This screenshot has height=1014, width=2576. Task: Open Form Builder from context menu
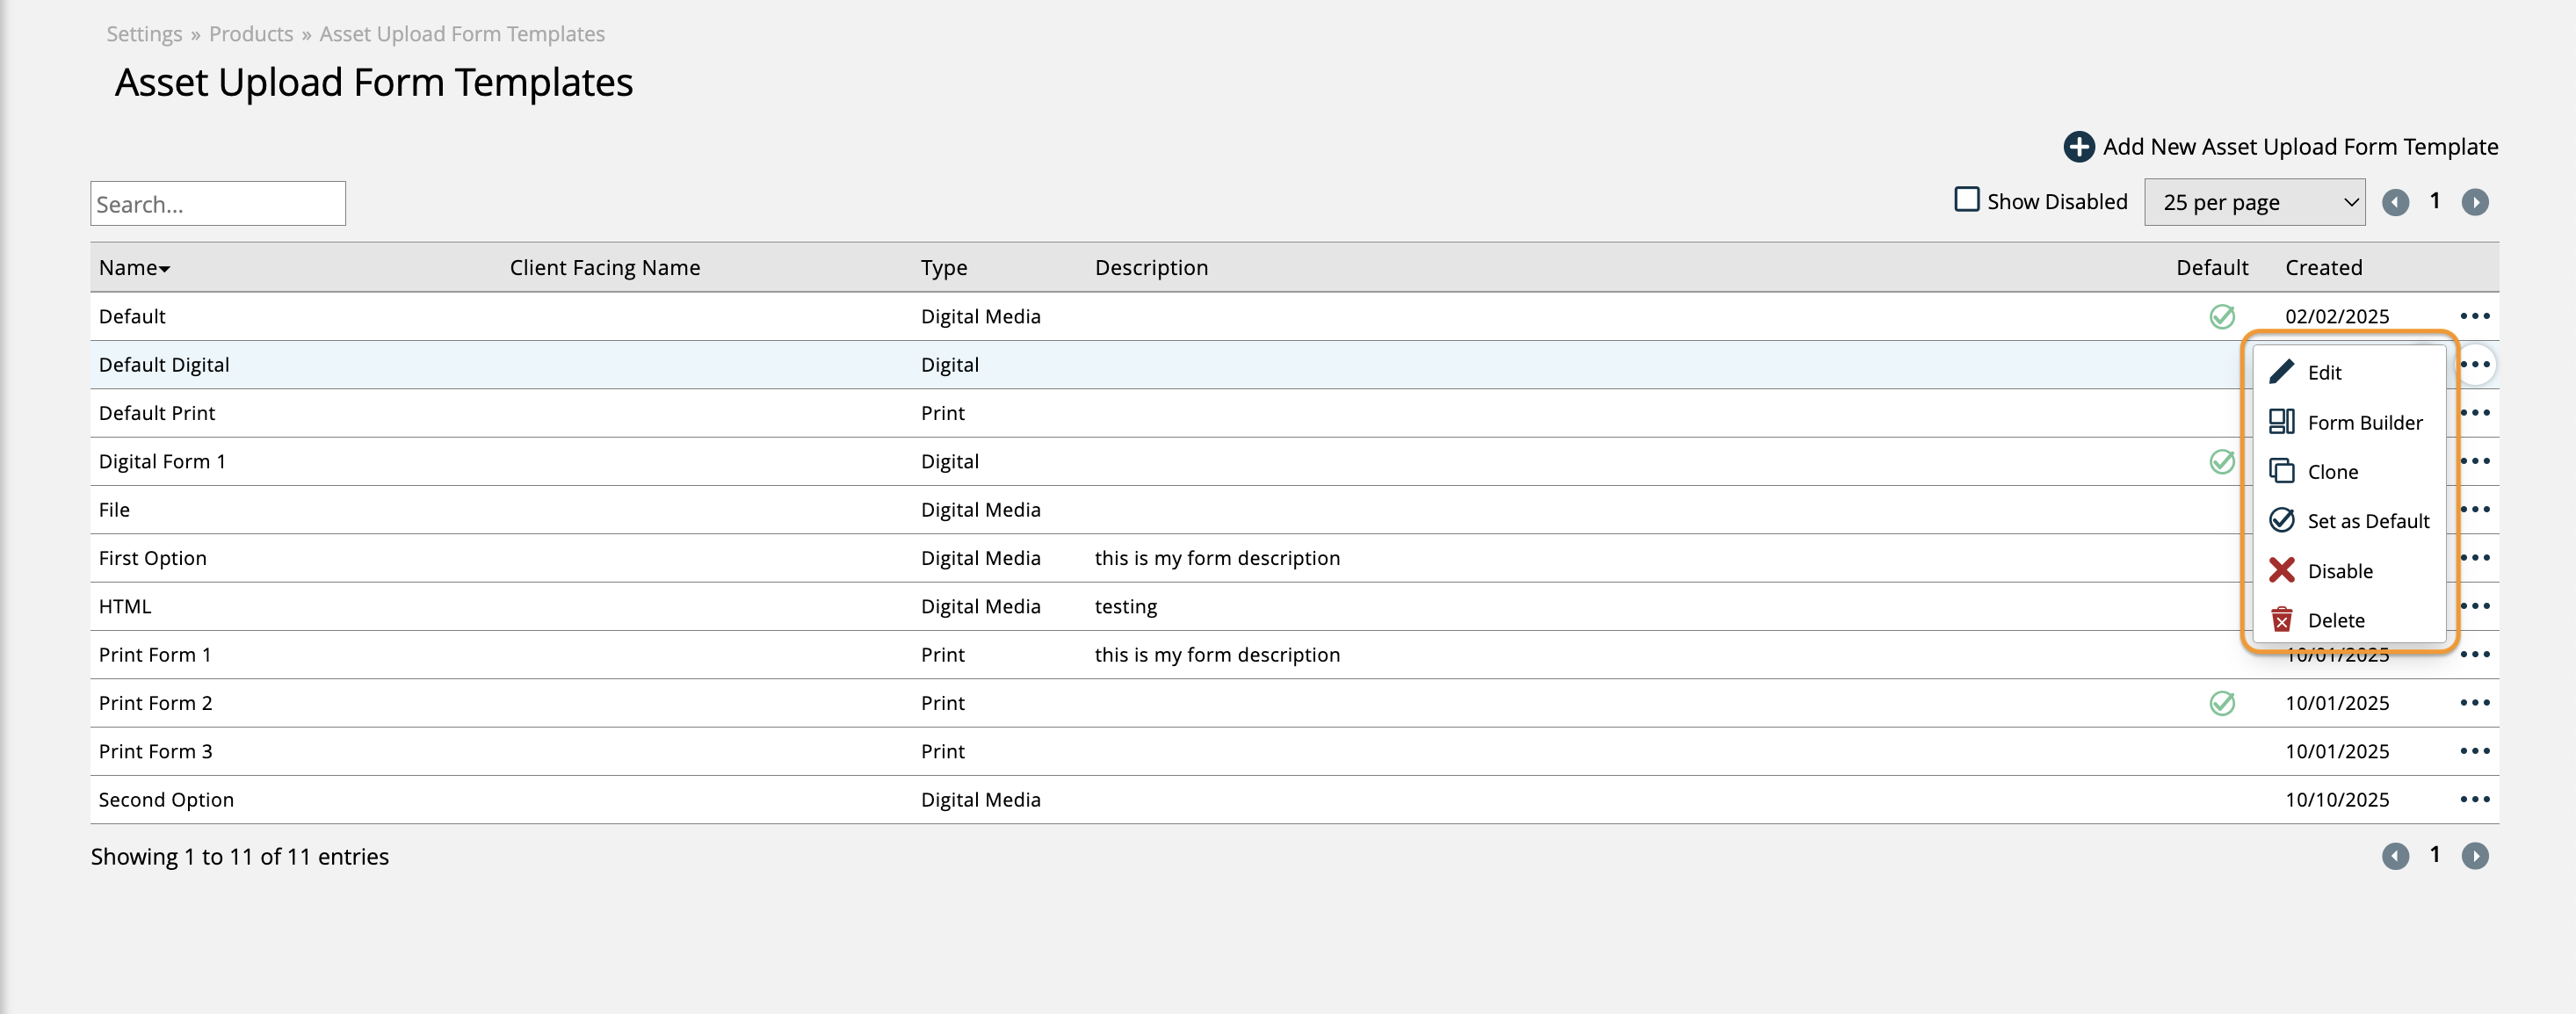(x=2364, y=422)
